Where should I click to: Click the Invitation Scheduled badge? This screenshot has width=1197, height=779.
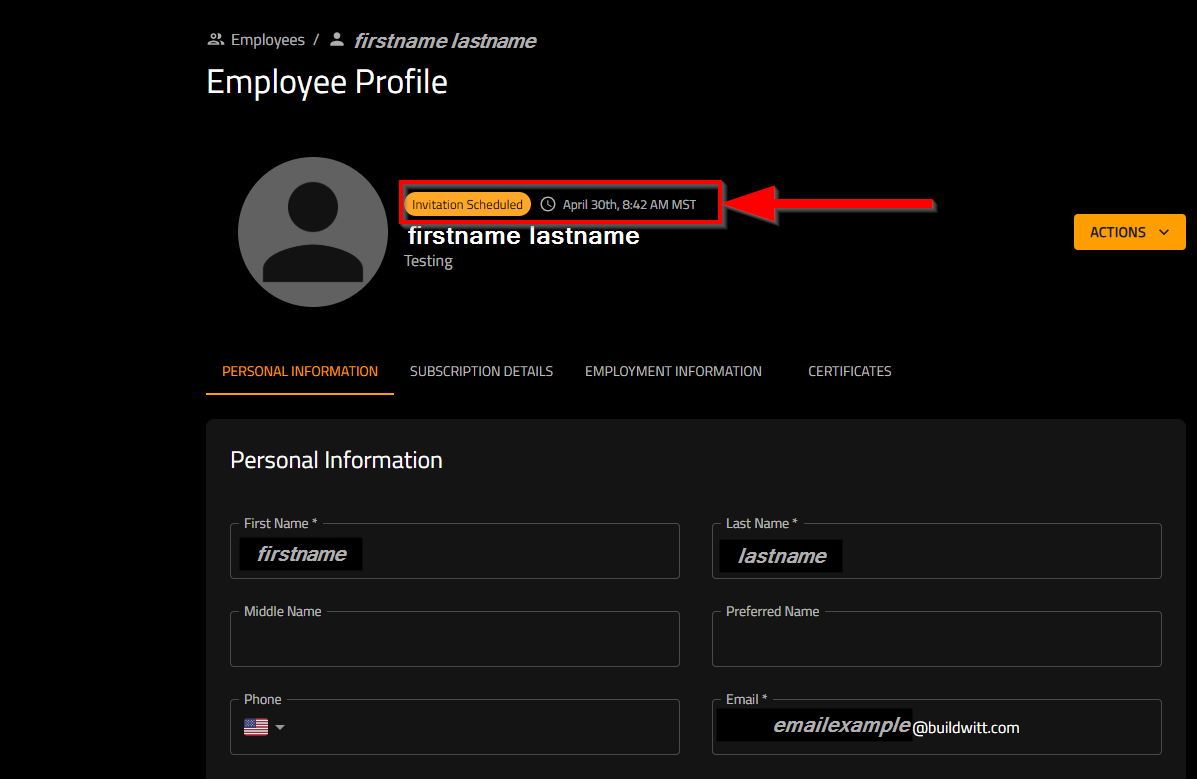(467, 204)
